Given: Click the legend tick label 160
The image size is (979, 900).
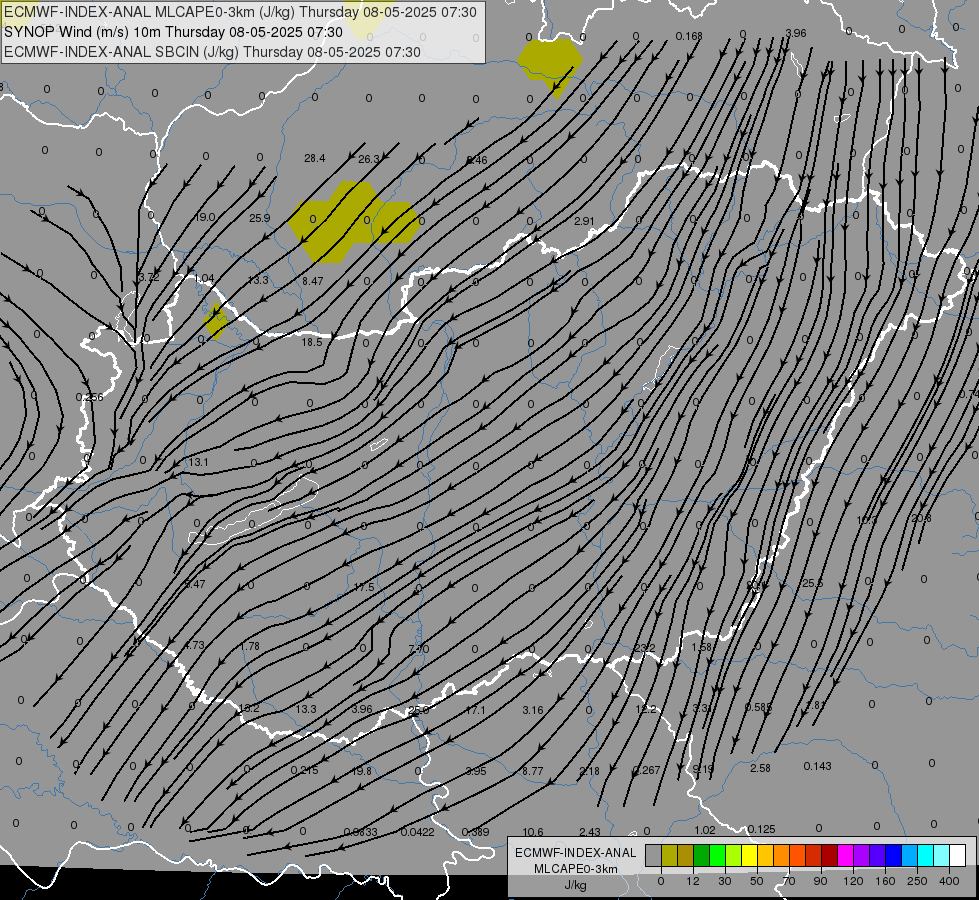Looking at the screenshot, I should click(x=885, y=881).
